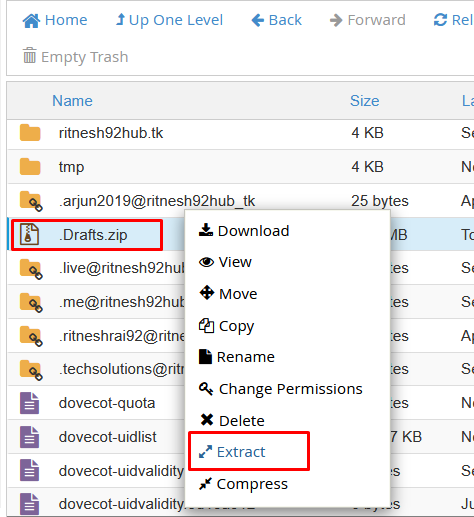The width and height of the screenshot is (474, 517).
Task: Click the Back arrow icon
Action: [258, 20]
